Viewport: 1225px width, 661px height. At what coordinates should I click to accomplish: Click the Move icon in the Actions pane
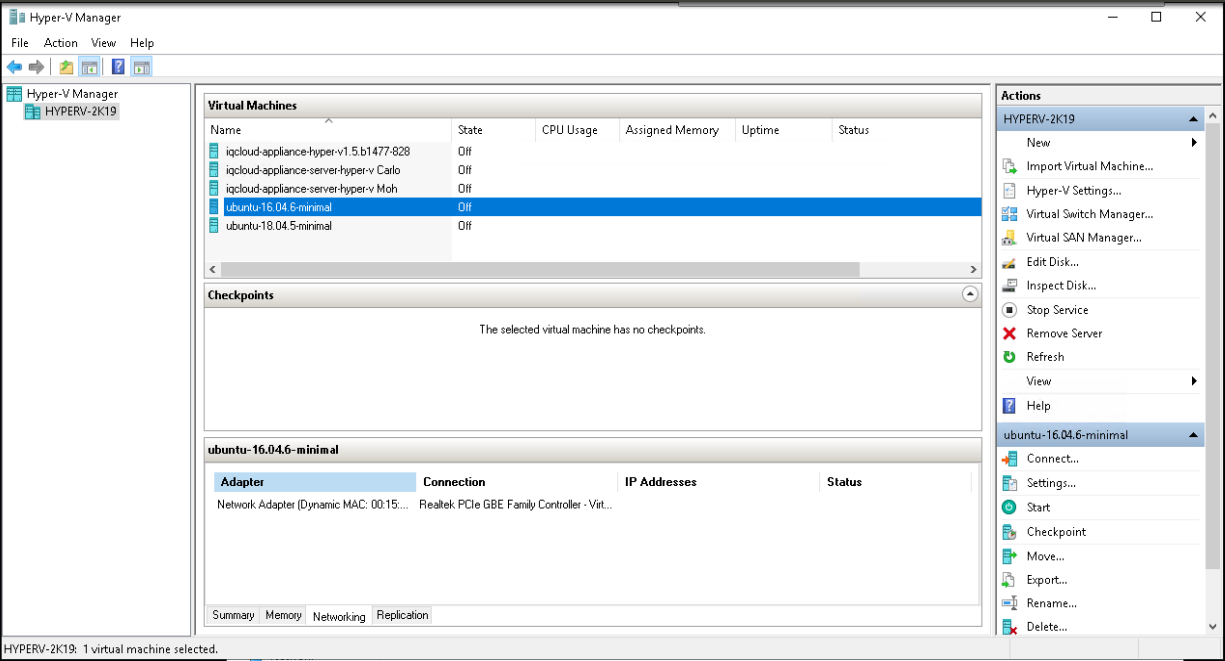tap(1009, 556)
